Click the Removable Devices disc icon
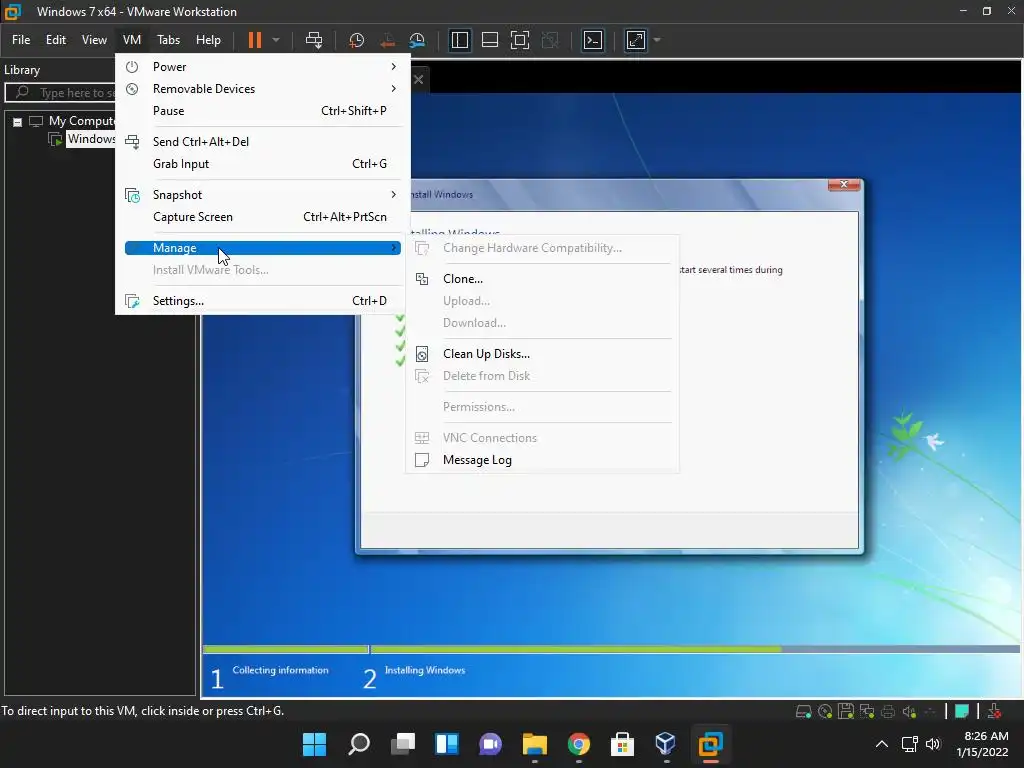The width and height of the screenshot is (1024, 768). (132, 89)
